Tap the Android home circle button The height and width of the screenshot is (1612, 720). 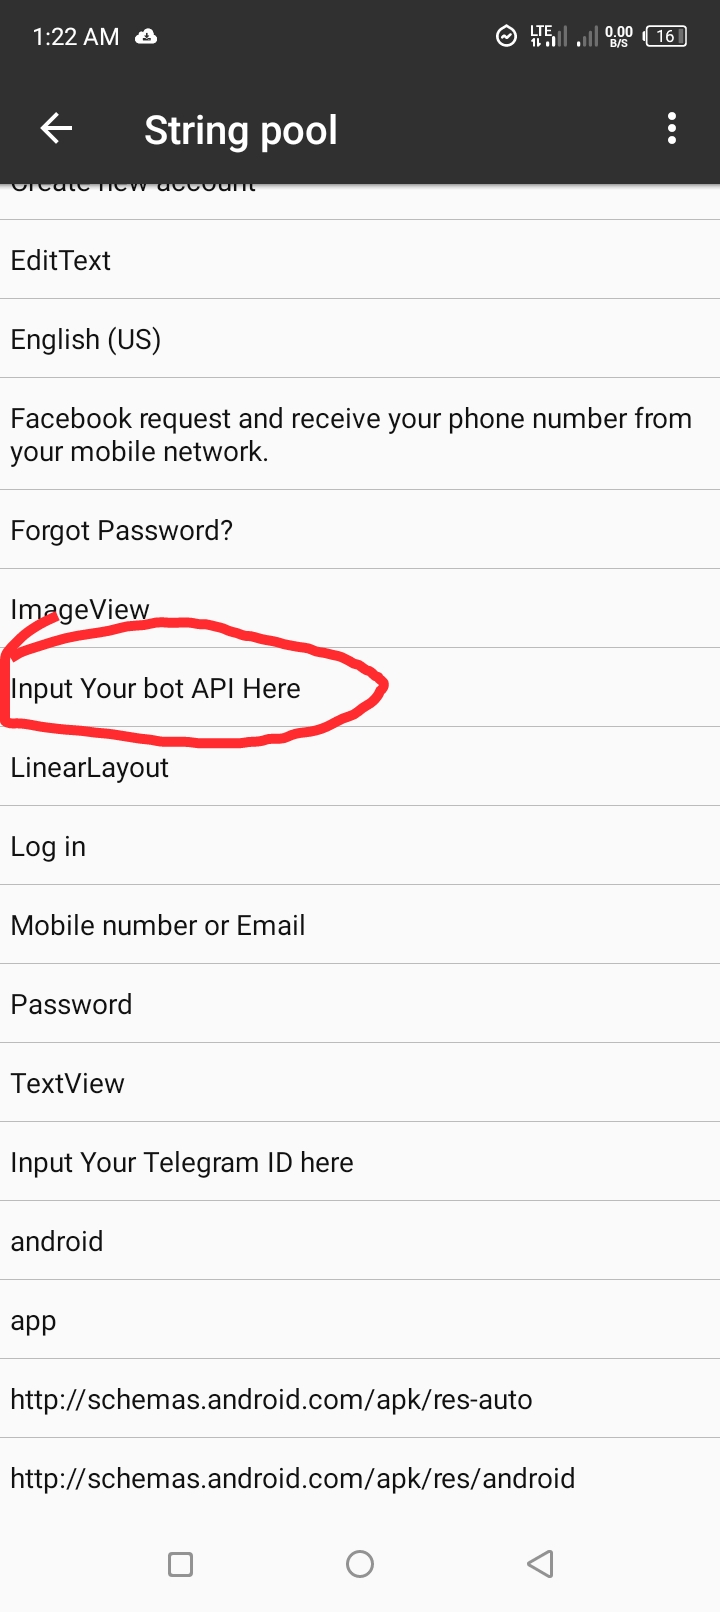click(x=360, y=1564)
